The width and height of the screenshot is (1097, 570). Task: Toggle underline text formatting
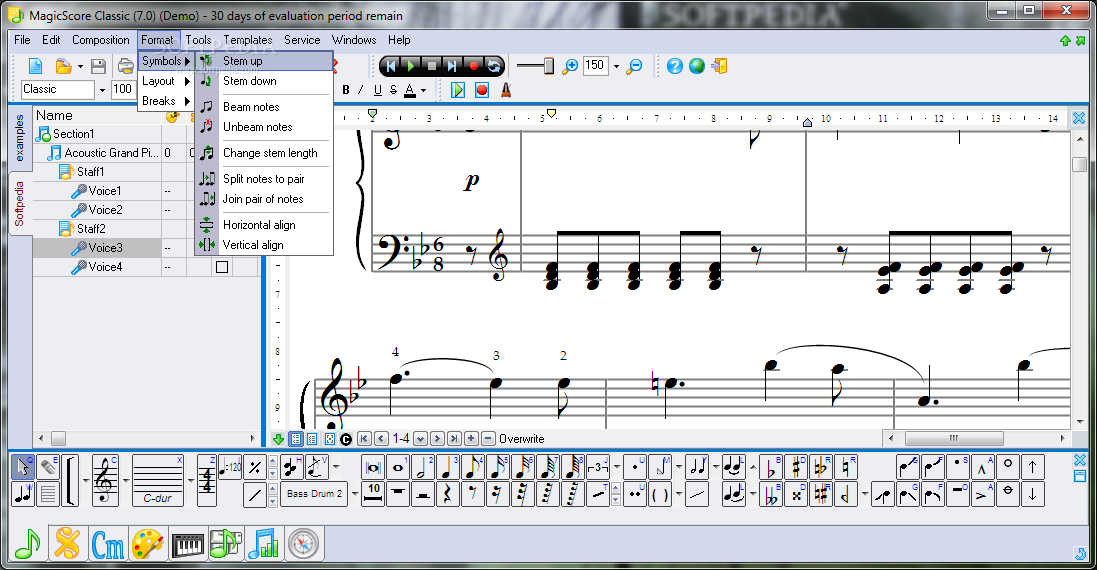[x=378, y=90]
